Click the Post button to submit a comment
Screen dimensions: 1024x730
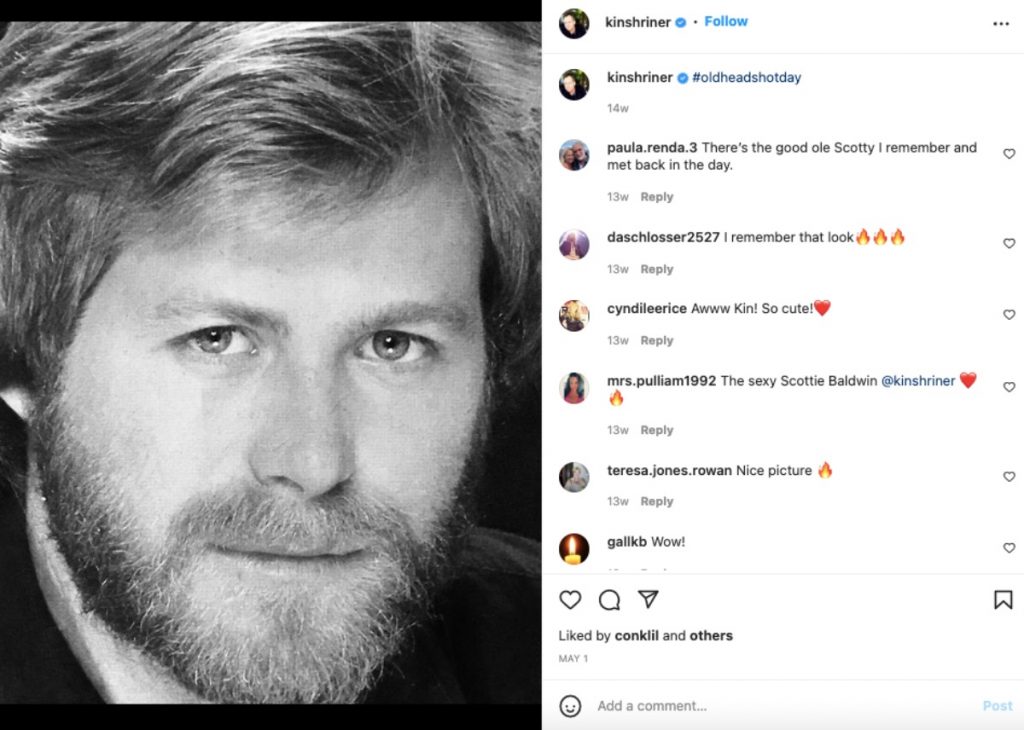997,705
